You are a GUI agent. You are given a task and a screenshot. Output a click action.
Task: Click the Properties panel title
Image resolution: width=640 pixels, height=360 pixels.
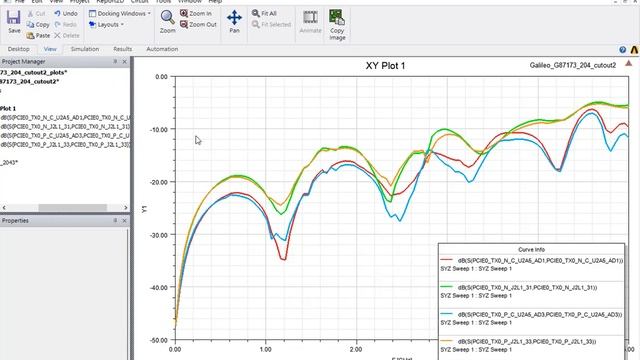pyautogui.click(x=16, y=220)
